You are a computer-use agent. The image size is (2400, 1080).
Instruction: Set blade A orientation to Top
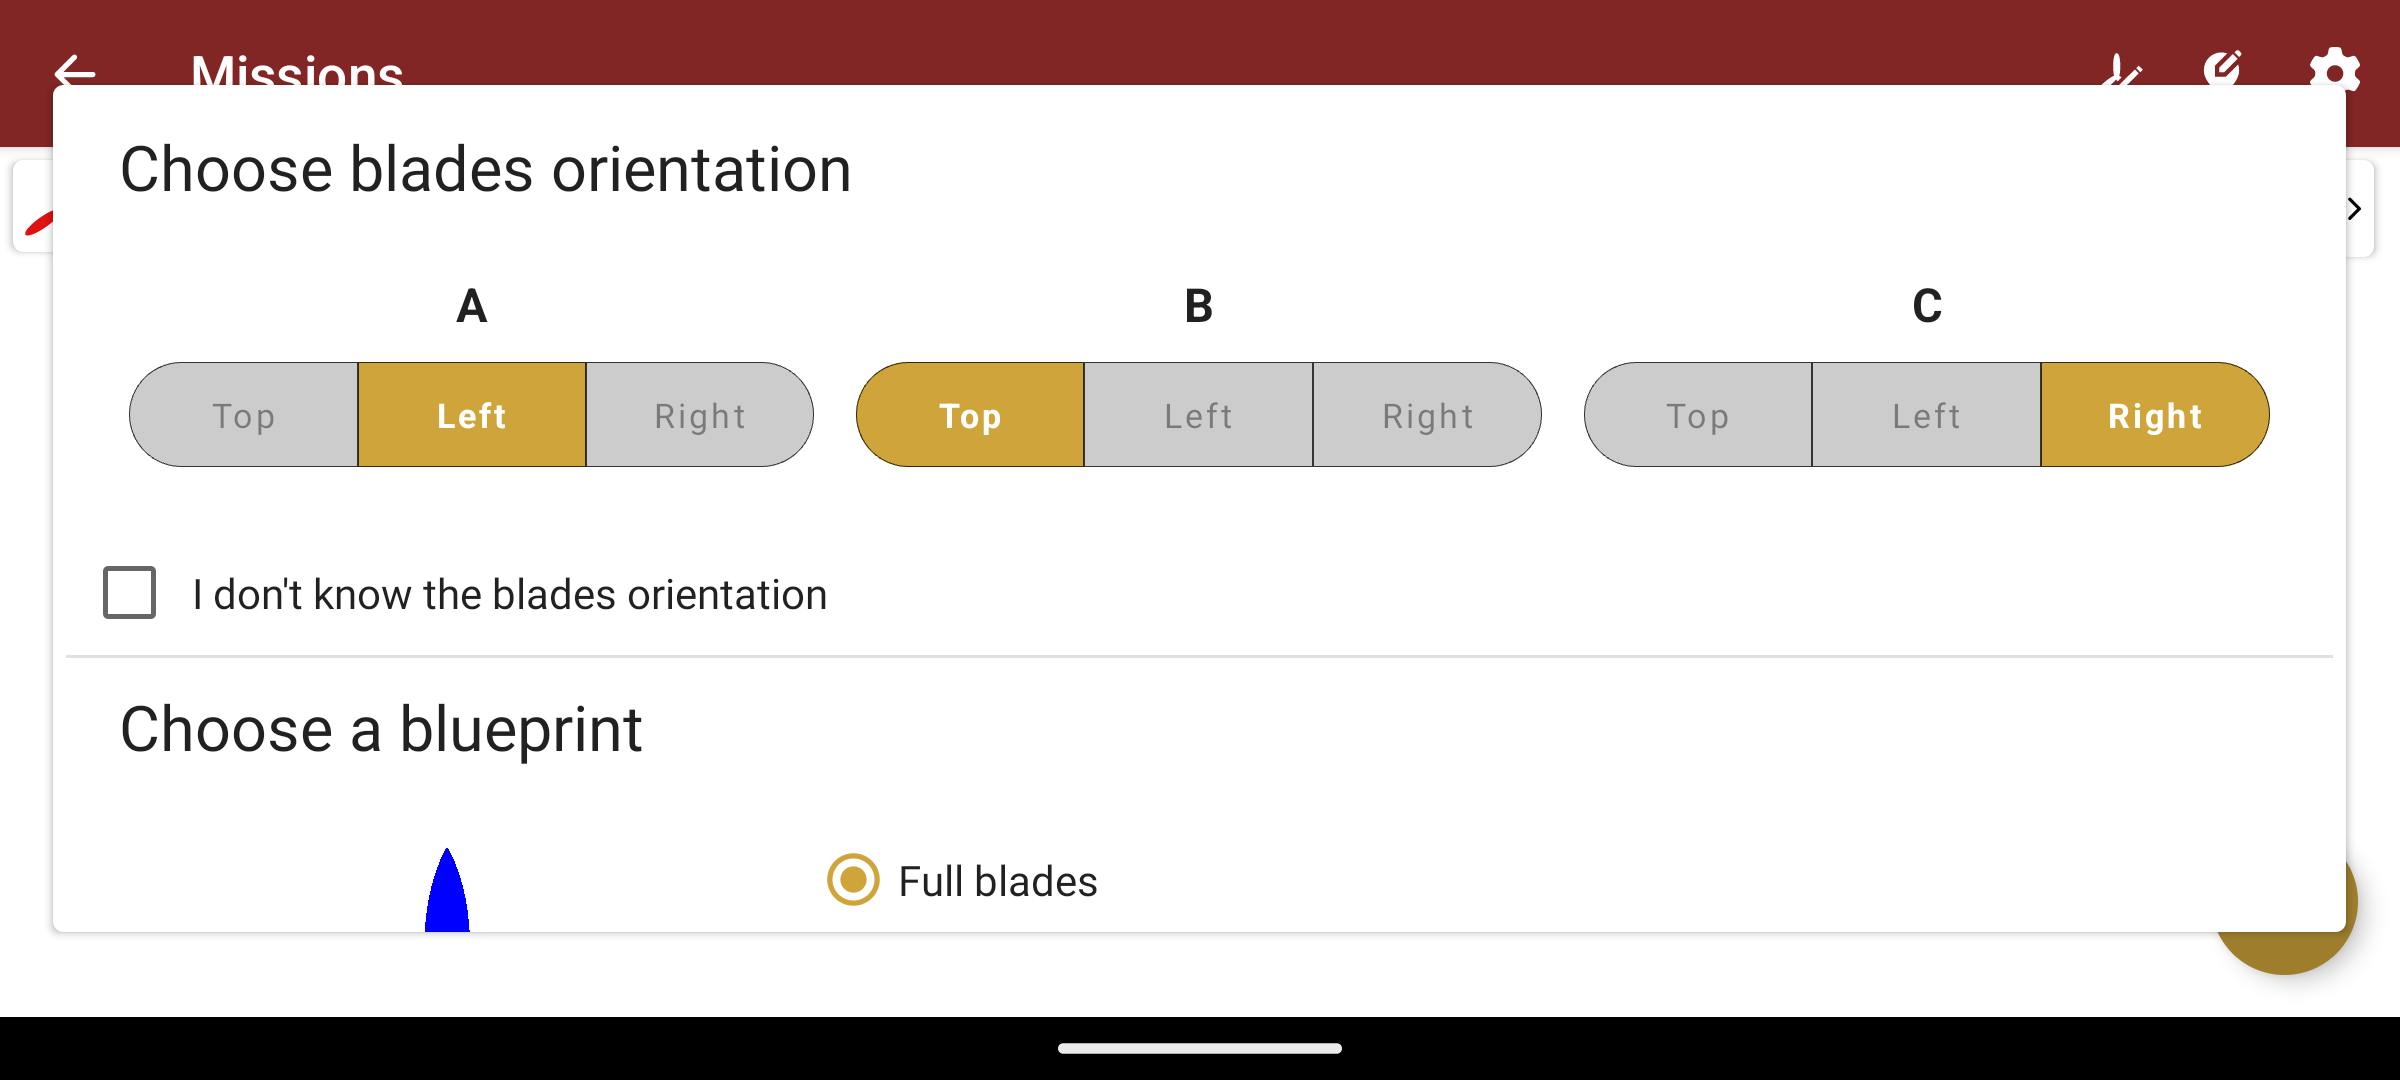[243, 415]
